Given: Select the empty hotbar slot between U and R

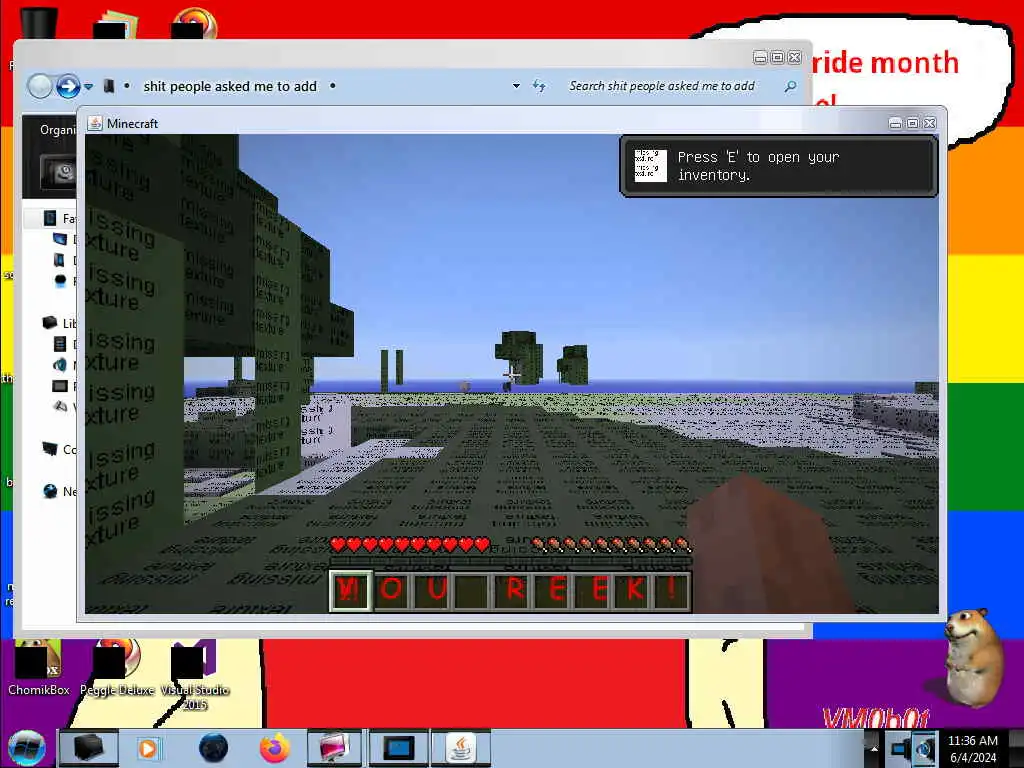Looking at the screenshot, I should point(471,590).
